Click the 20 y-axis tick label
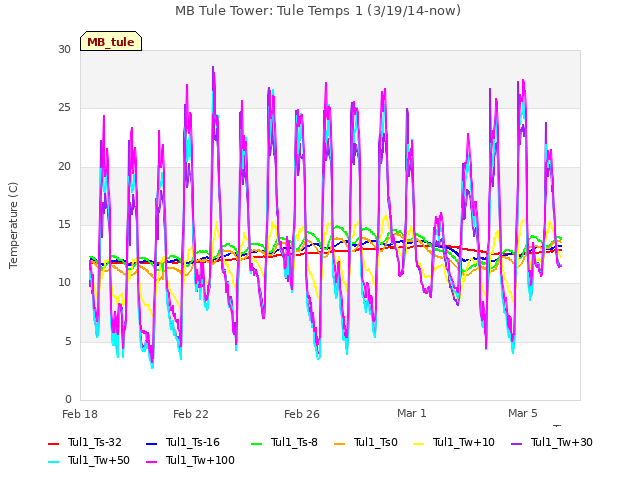The height and width of the screenshot is (480, 640). pos(64,167)
